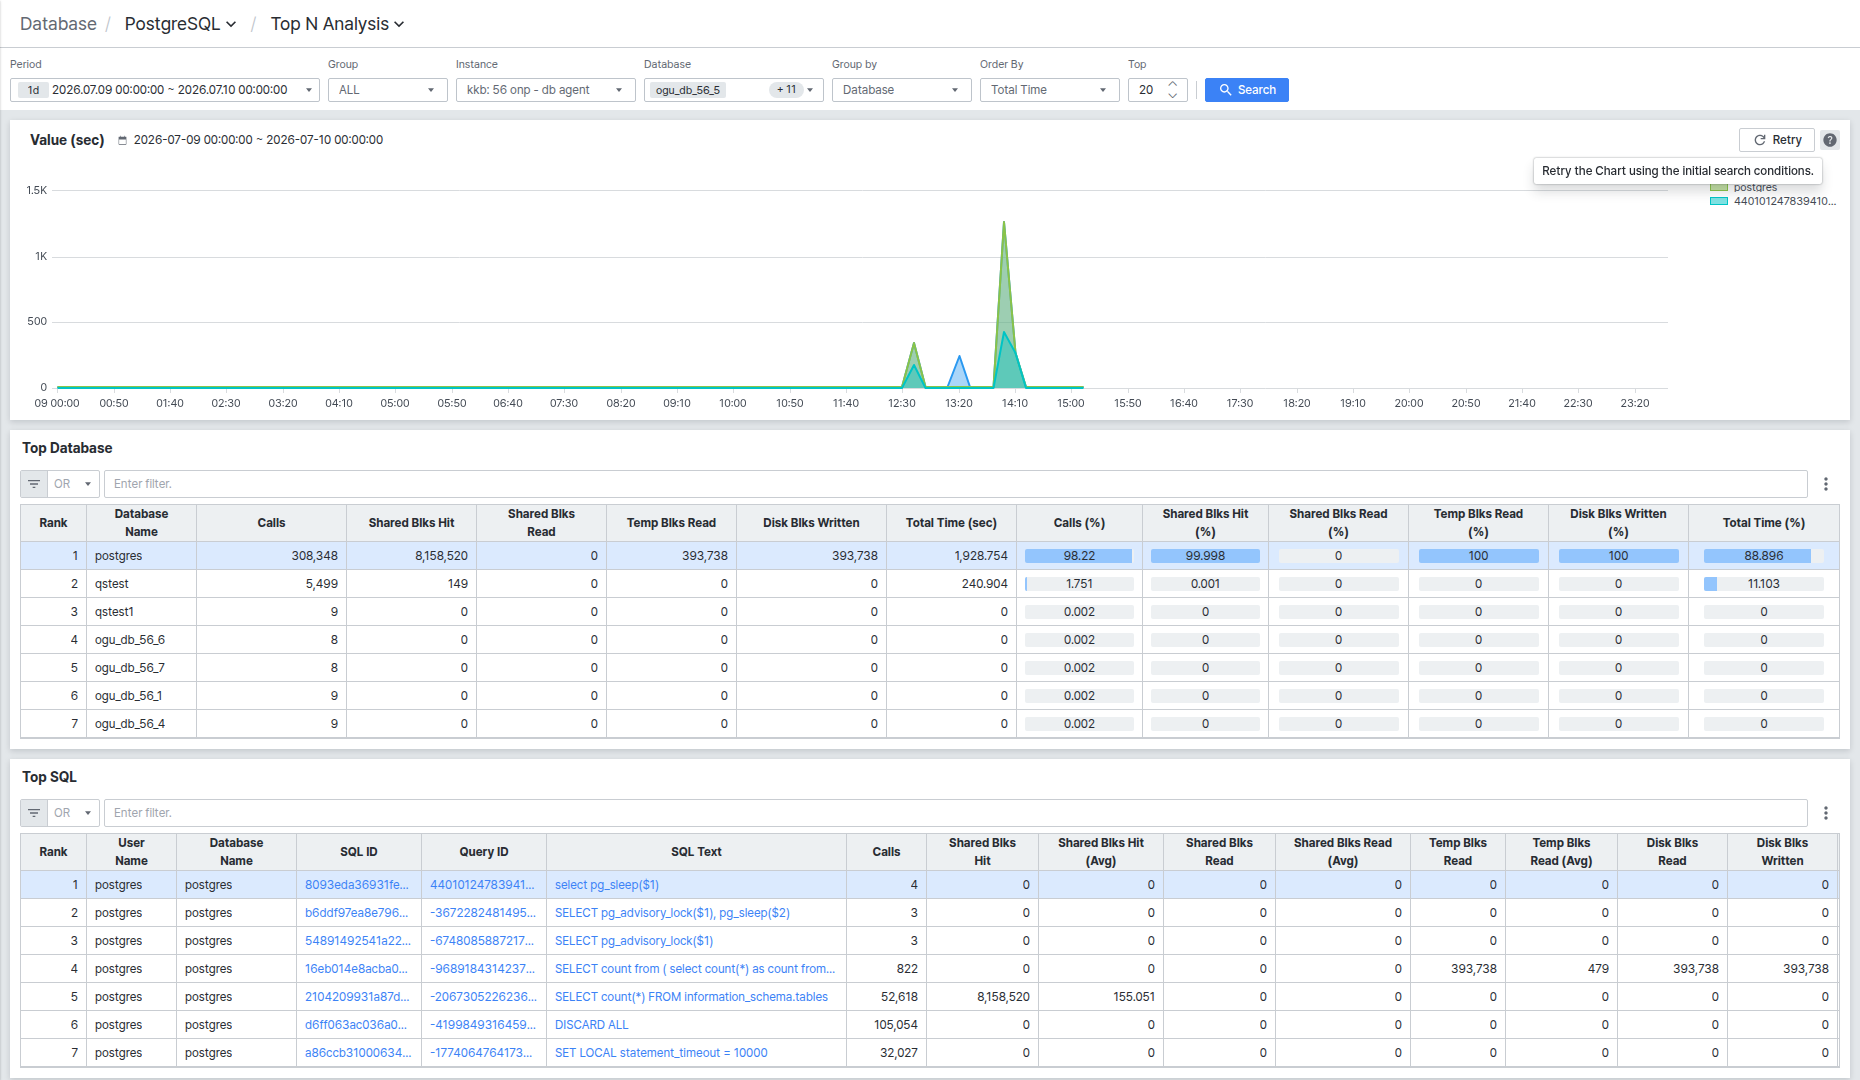Toggle the postgres legend series
Image resolution: width=1860 pixels, height=1080 pixels.
pyautogui.click(x=1744, y=188)
